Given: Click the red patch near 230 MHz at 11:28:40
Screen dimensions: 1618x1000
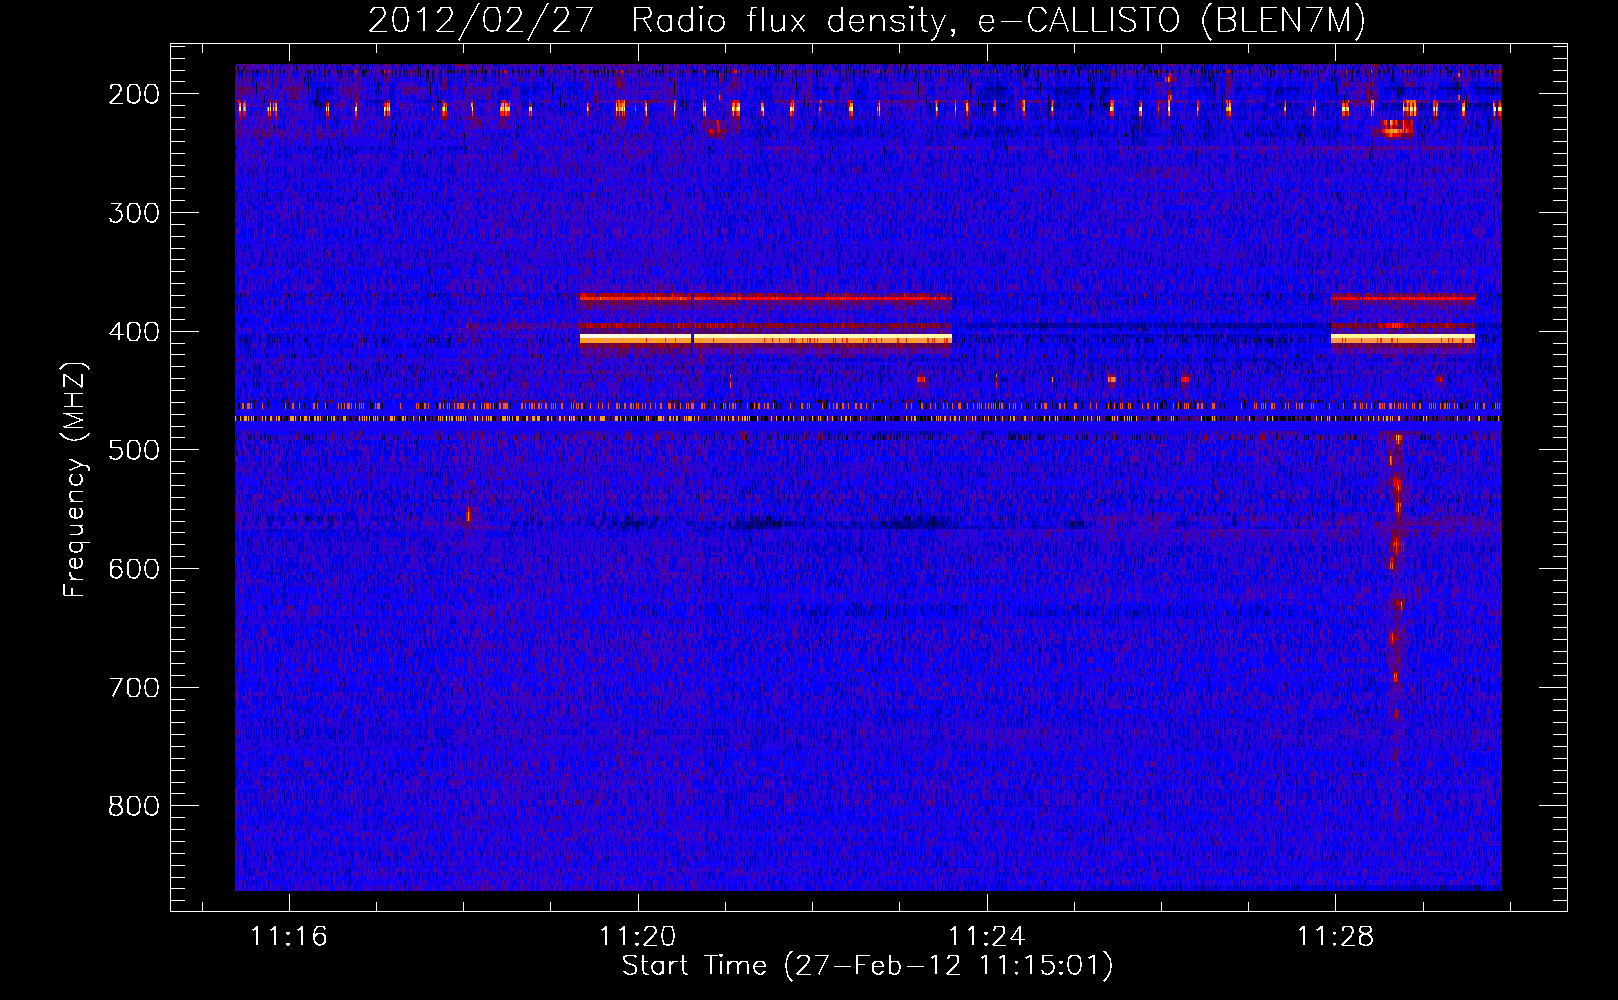Looking at the screenshot, I should pyautogui.click(x=1395, y=128).
